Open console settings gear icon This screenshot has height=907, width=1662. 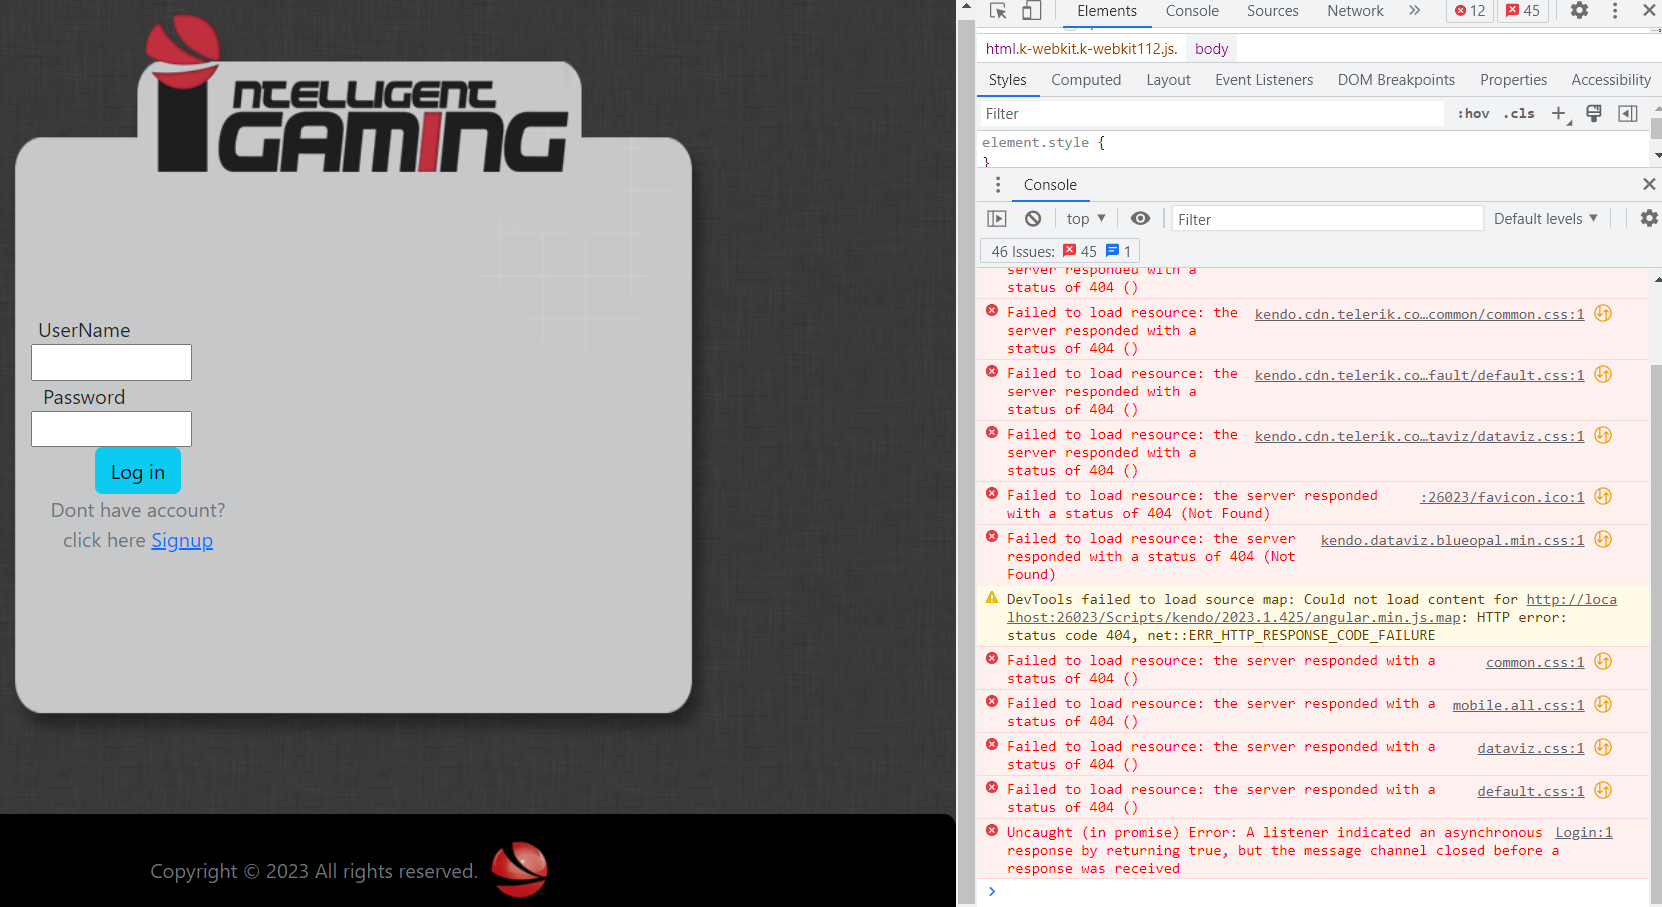tap(1648, 219)
